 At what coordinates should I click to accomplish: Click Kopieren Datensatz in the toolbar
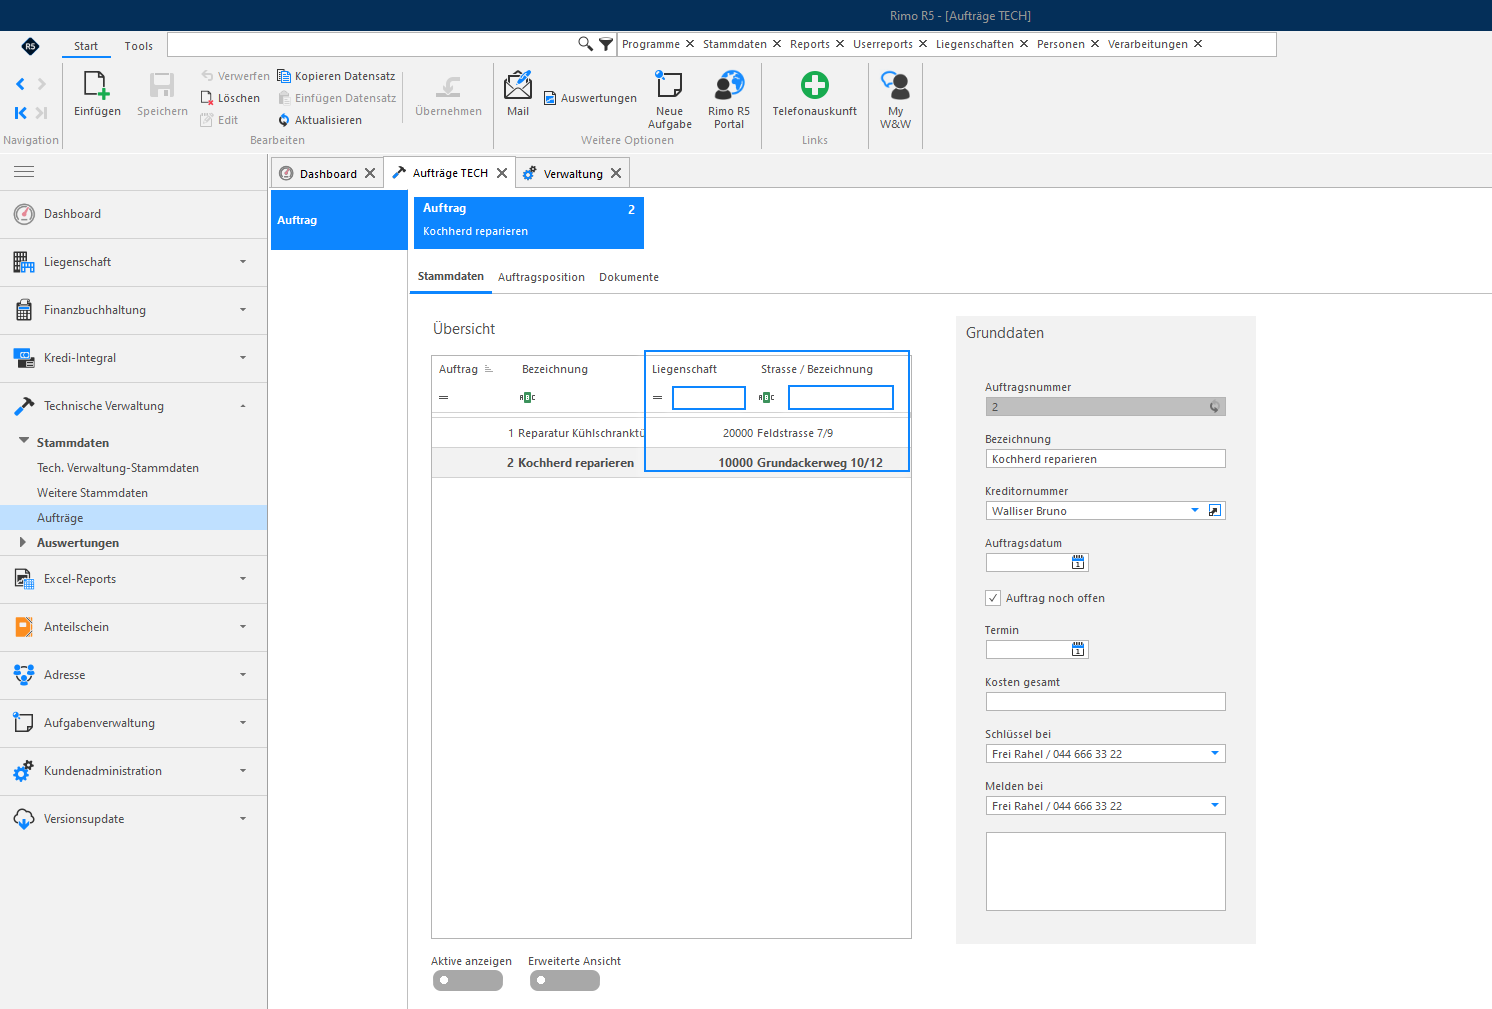[x=336, y=76]
